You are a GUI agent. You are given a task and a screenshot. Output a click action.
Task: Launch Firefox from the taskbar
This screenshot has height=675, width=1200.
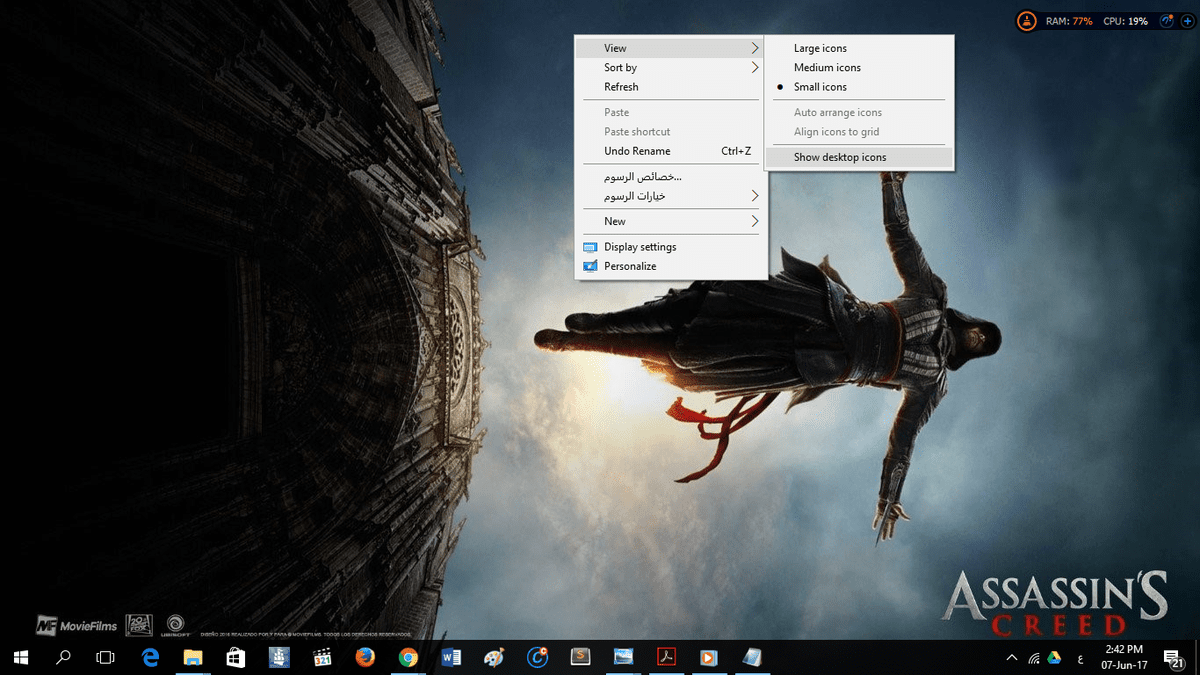click(365, 657)
